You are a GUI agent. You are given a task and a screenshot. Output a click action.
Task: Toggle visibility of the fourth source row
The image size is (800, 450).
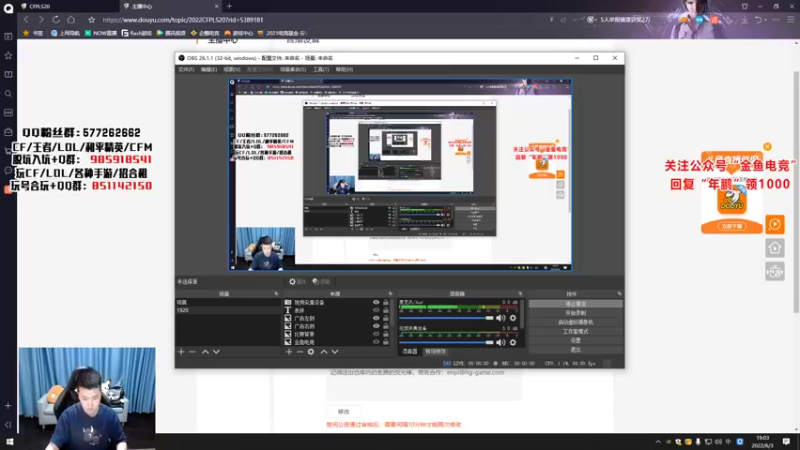click(376, 326)
